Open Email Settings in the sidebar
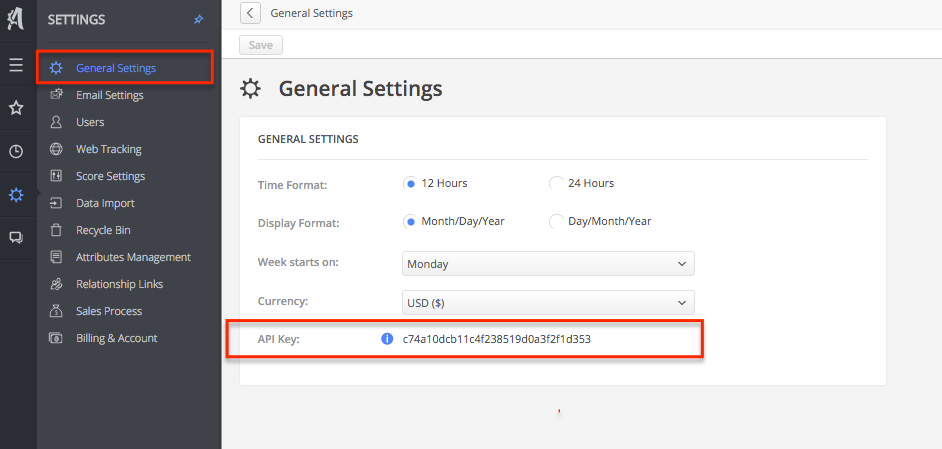The image size is (942, 449). coord(109,95)
